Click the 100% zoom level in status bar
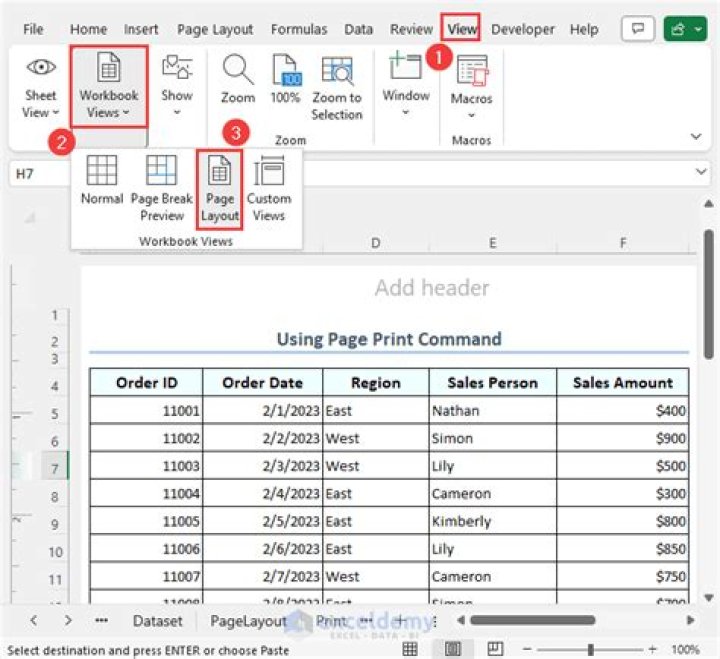Image resolution: width=720 pixels, height=659 pixels. tap(685, 649)
